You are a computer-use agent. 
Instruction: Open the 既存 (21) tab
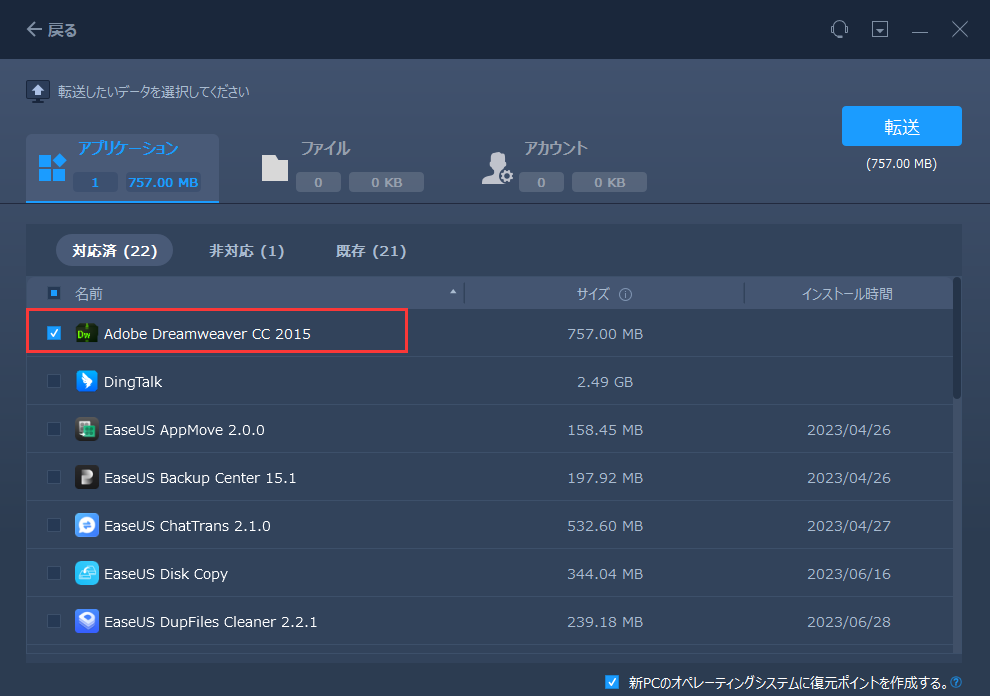(x=370, y=251)
